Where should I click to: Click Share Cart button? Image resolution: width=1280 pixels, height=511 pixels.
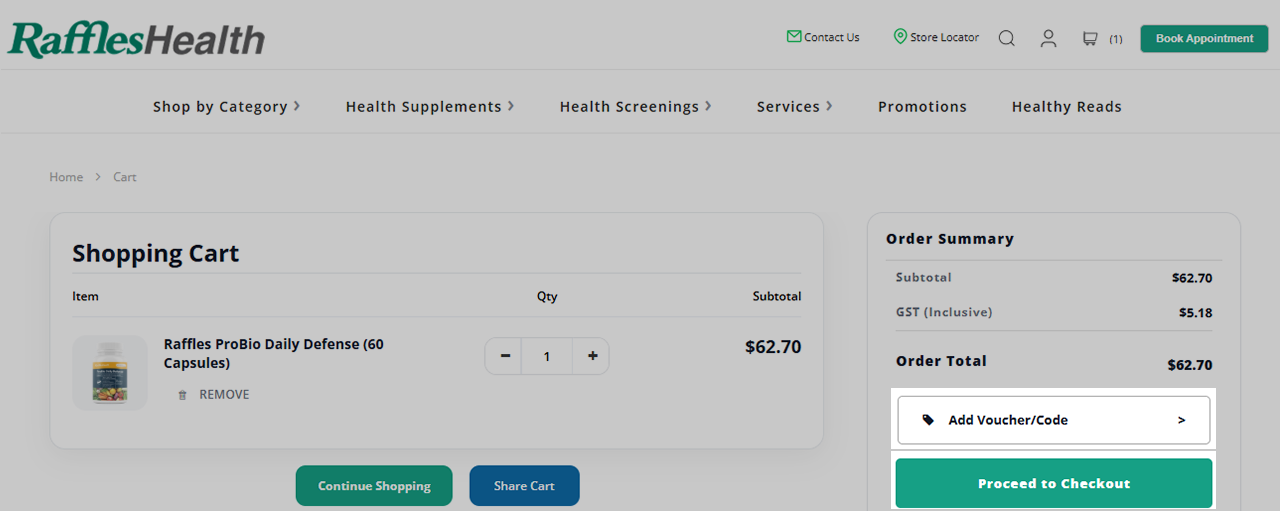tap(524, 486)
